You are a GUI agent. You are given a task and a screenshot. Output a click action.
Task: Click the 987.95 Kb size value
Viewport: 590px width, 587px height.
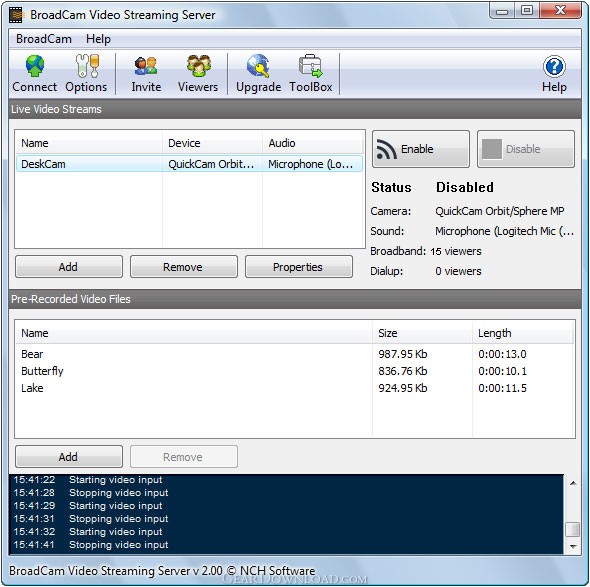tap(403, 354)
